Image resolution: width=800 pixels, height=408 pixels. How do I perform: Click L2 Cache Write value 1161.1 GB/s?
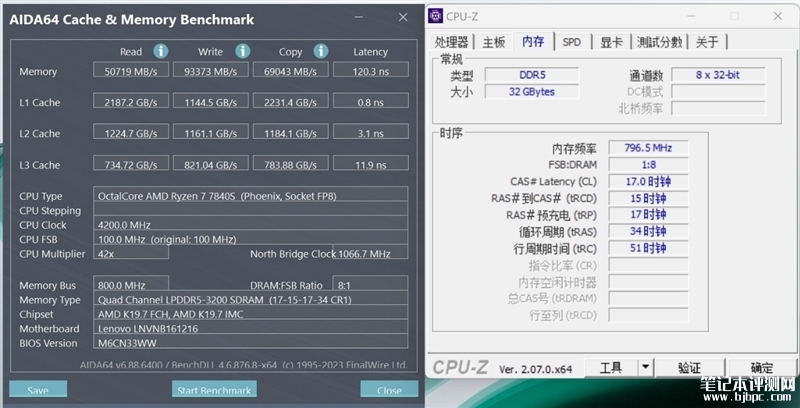click(x=211, y=132)
